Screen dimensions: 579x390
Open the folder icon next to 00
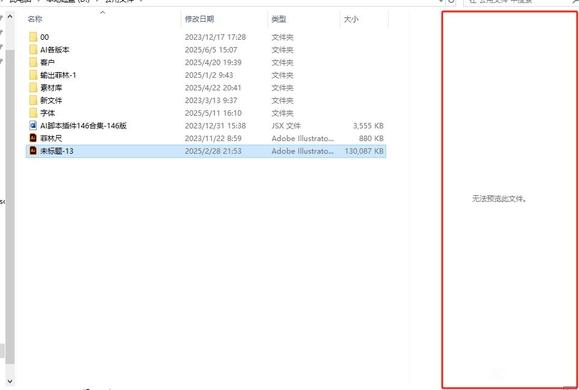point(33,37)
